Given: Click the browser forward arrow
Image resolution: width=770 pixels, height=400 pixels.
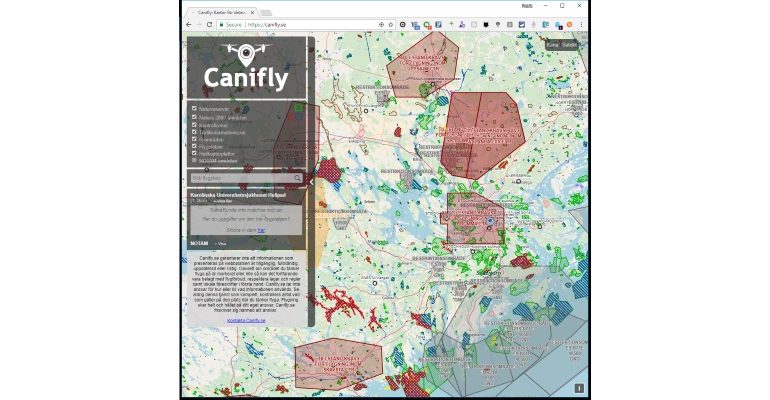Looking at the screenshot, I should [x=199, y=25].
